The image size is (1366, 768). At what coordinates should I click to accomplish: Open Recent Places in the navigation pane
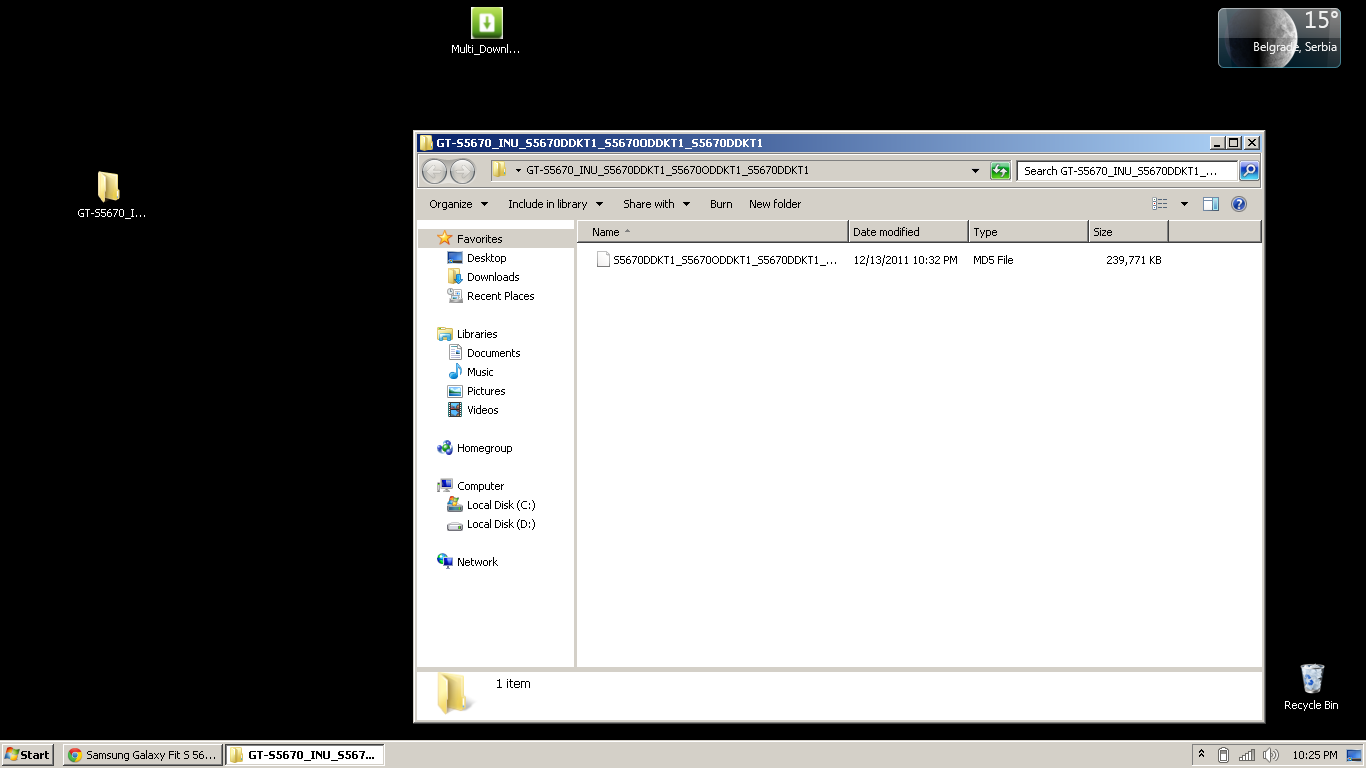coord(500,296)
